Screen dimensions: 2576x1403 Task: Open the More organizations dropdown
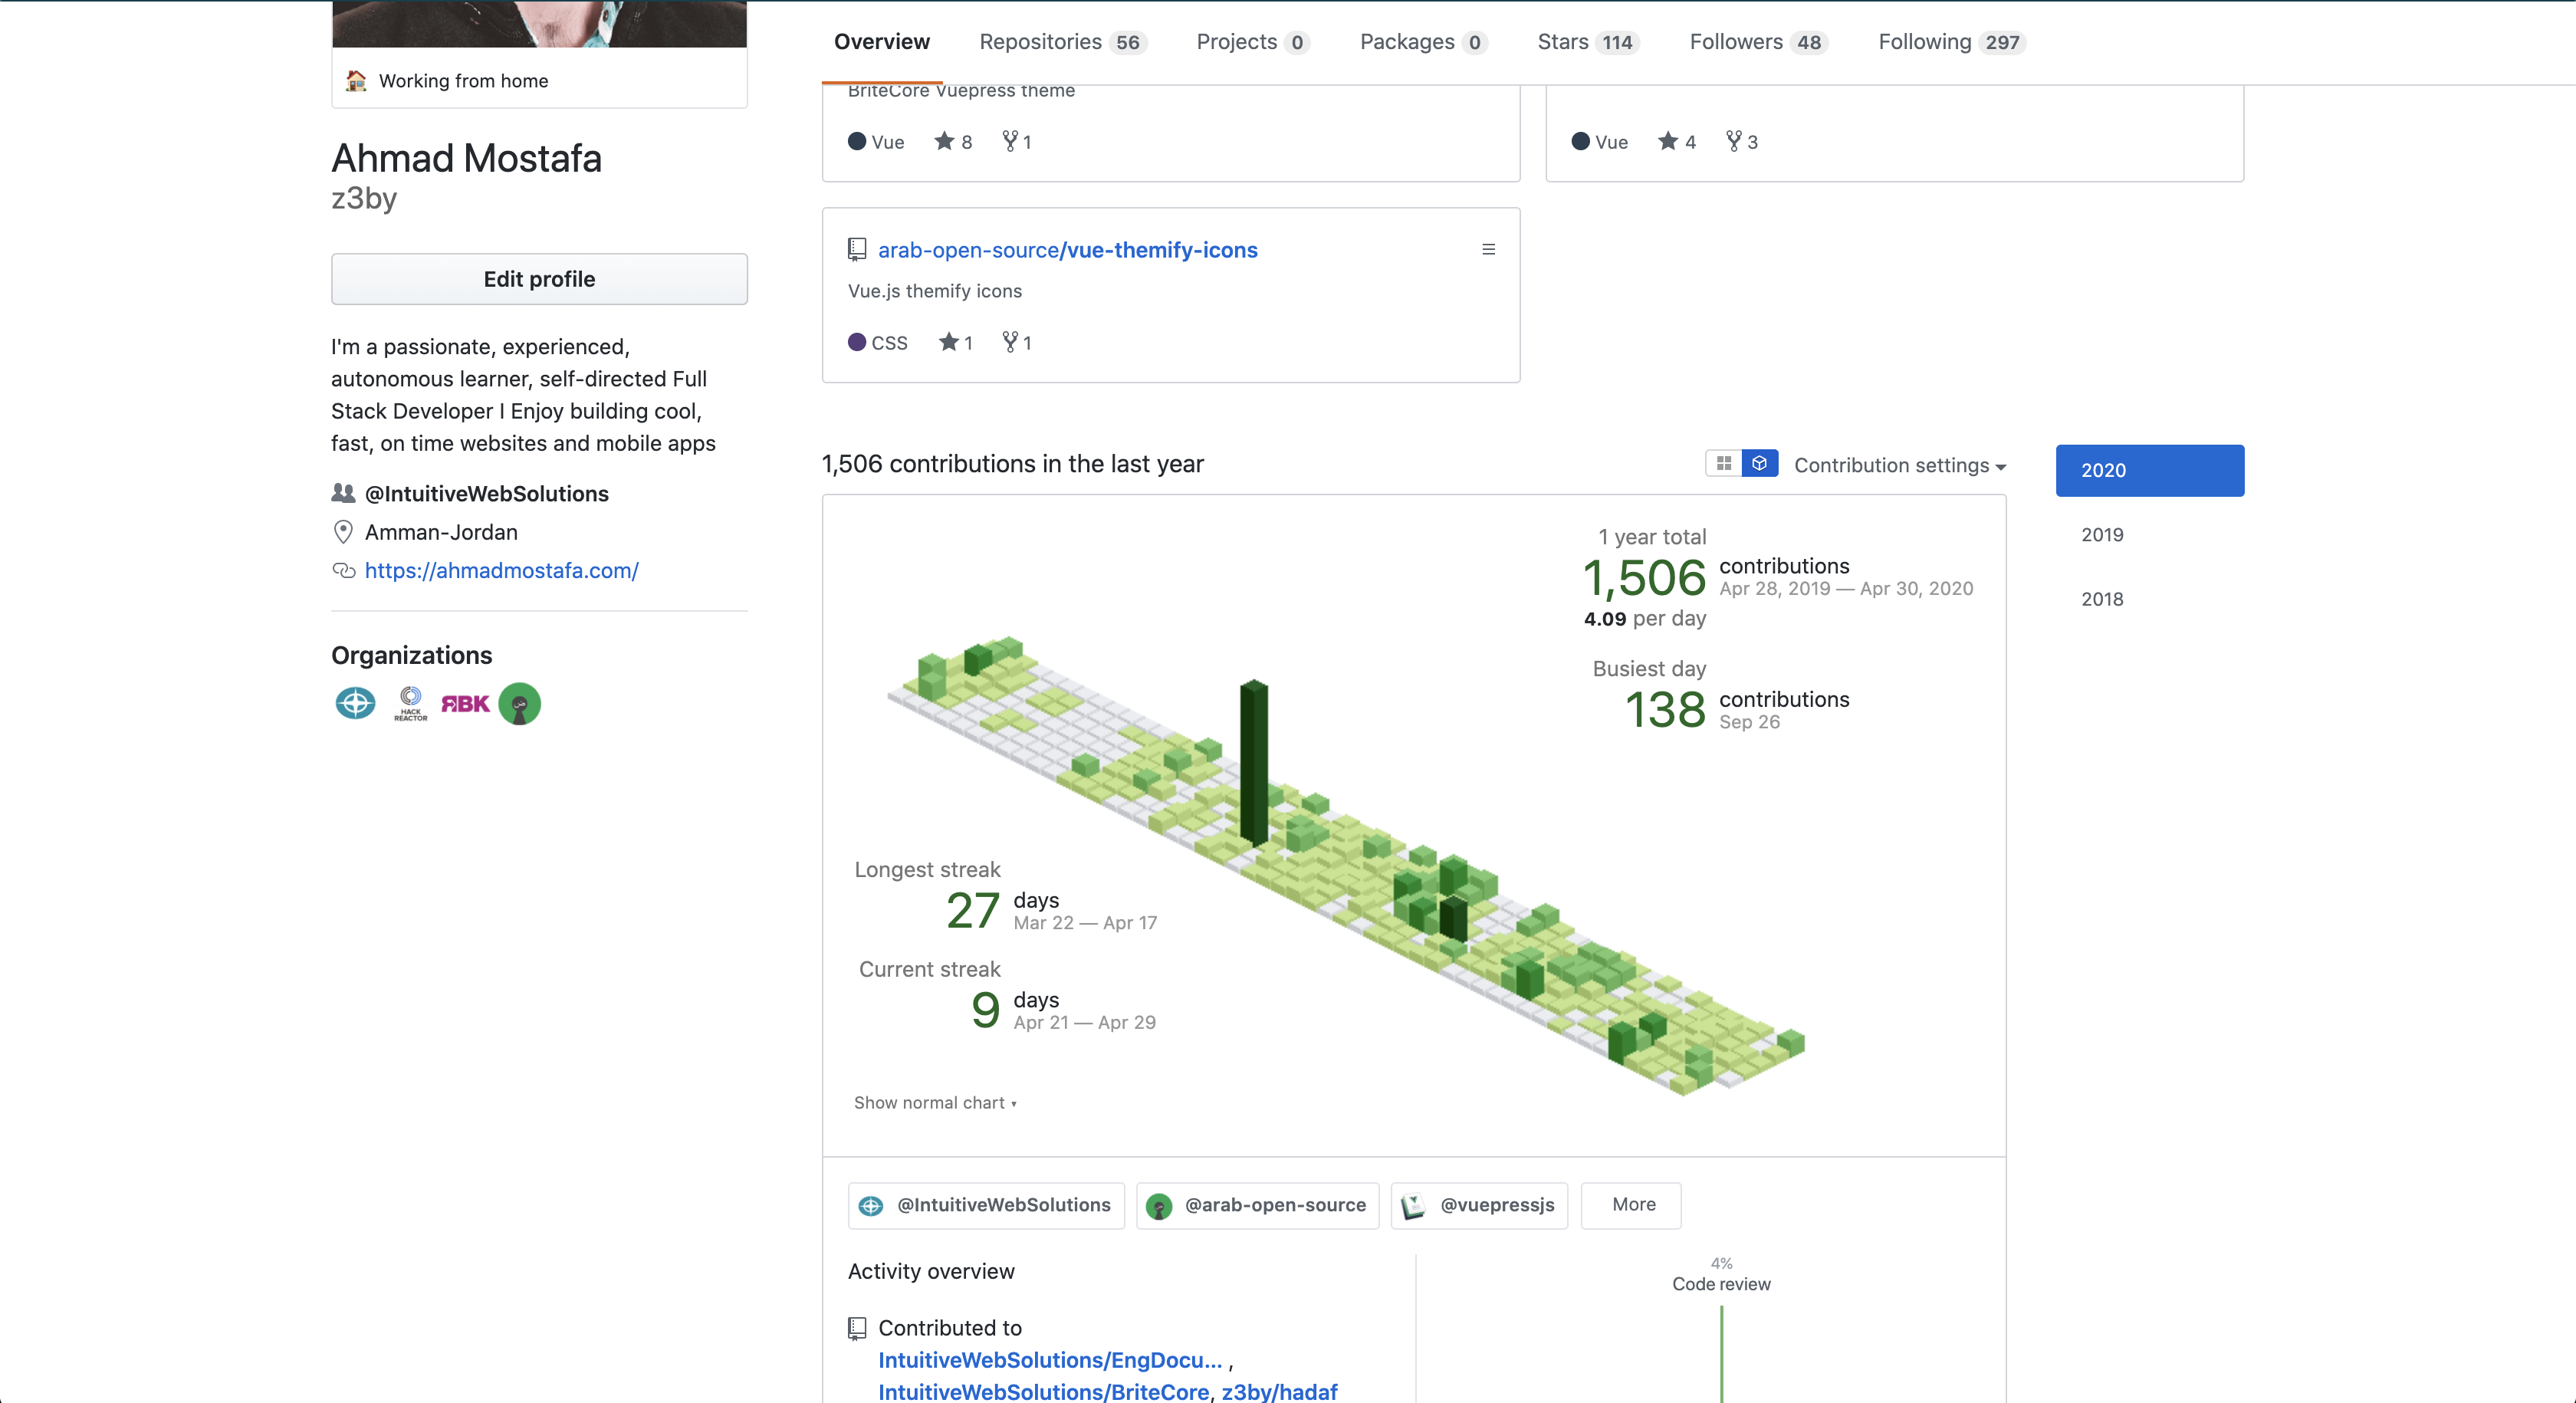pyautogui.click(x=1631, y=1205)
